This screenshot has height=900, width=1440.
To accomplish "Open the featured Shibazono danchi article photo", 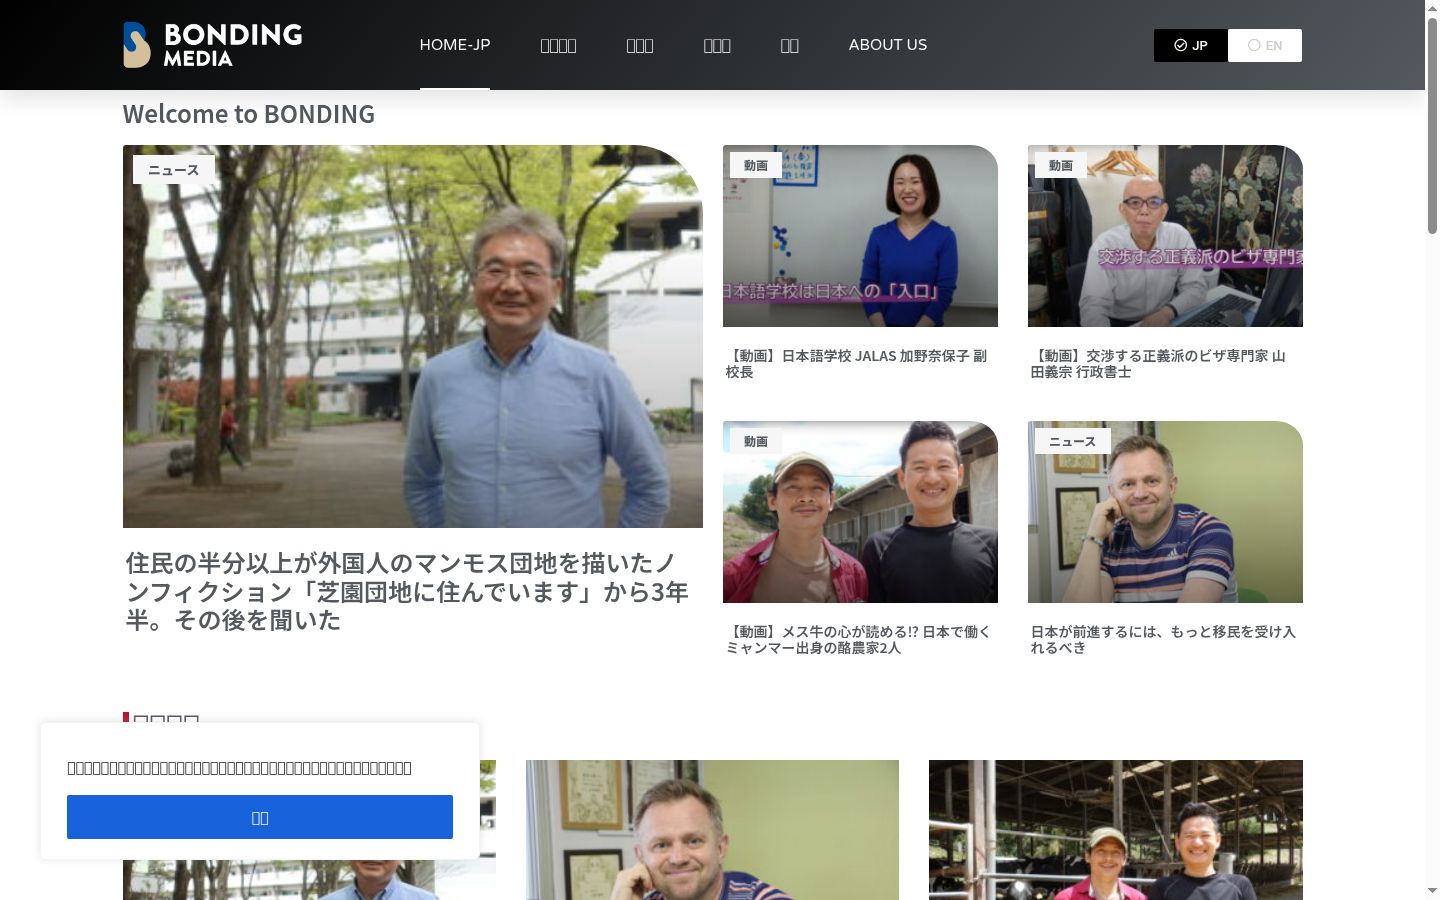I will pos(413,336).
